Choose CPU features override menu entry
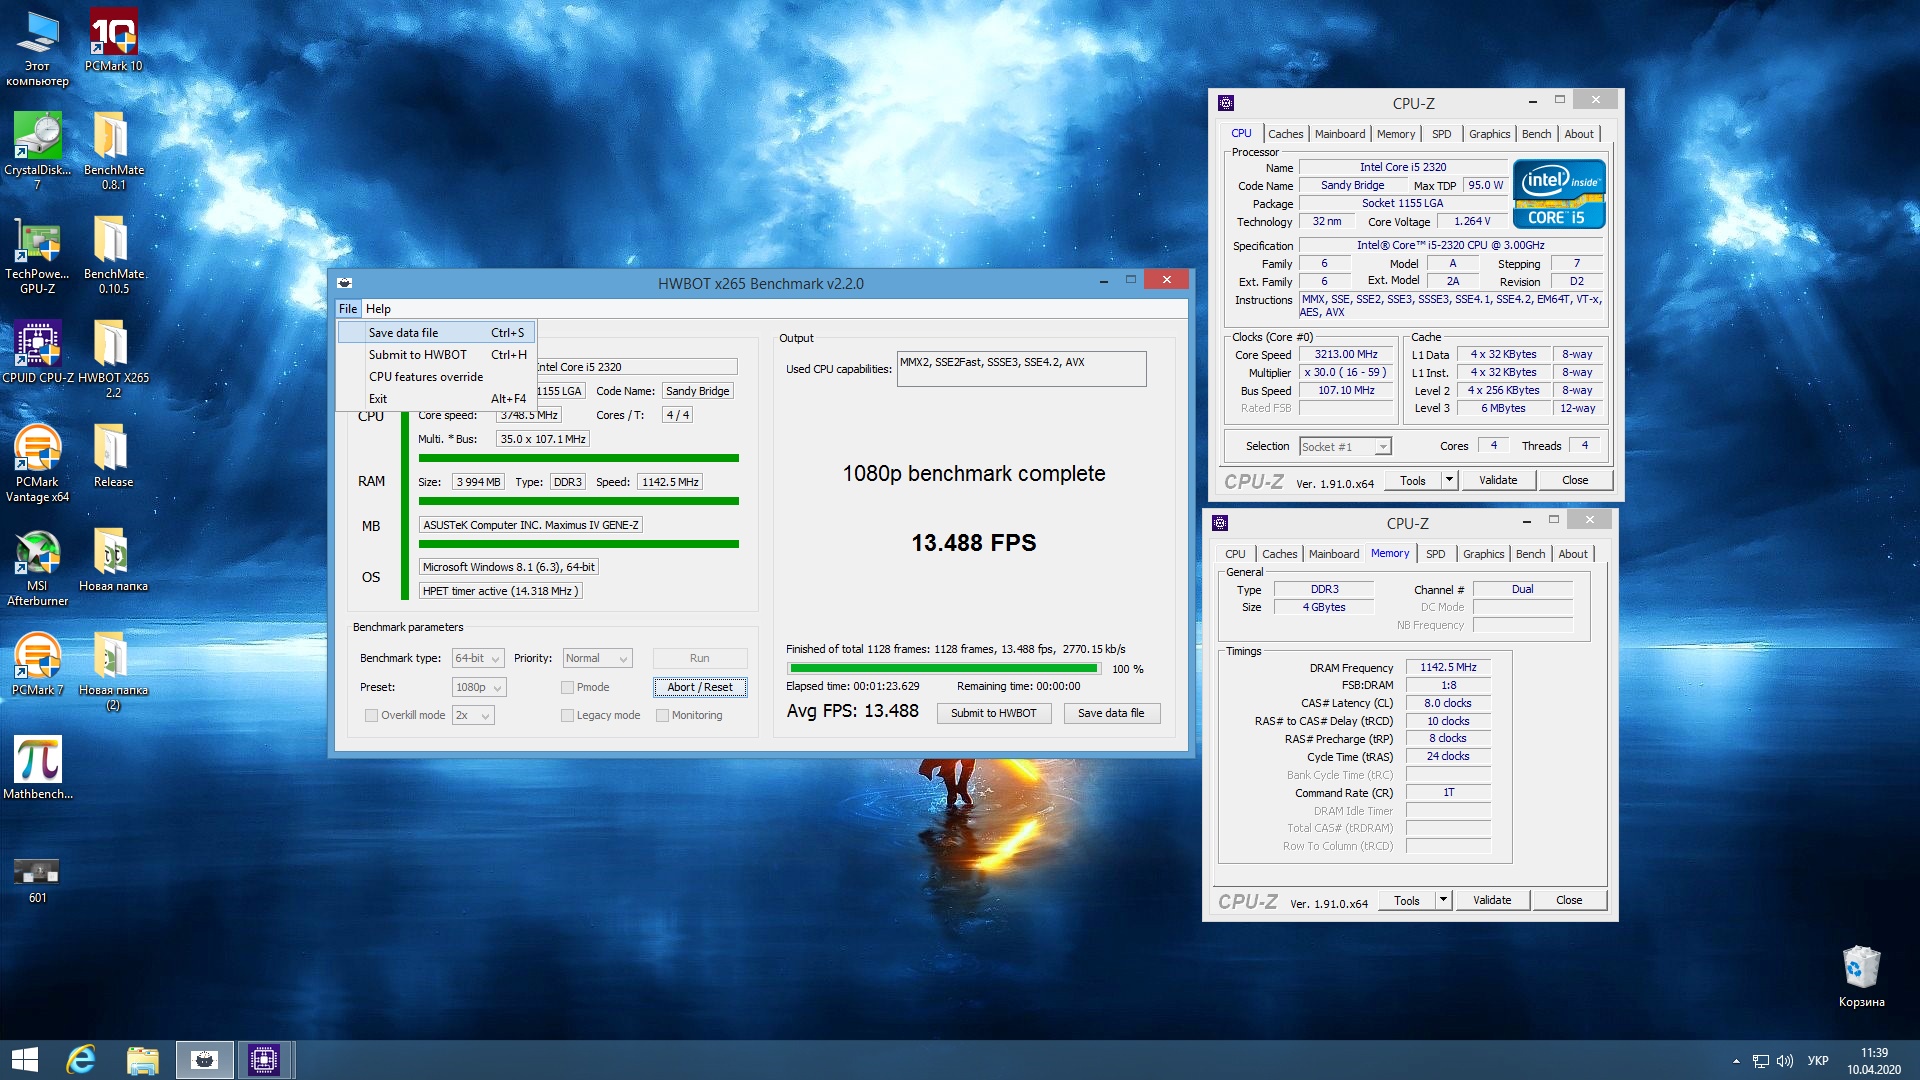 pyautogui.click(x=437, y=376)
